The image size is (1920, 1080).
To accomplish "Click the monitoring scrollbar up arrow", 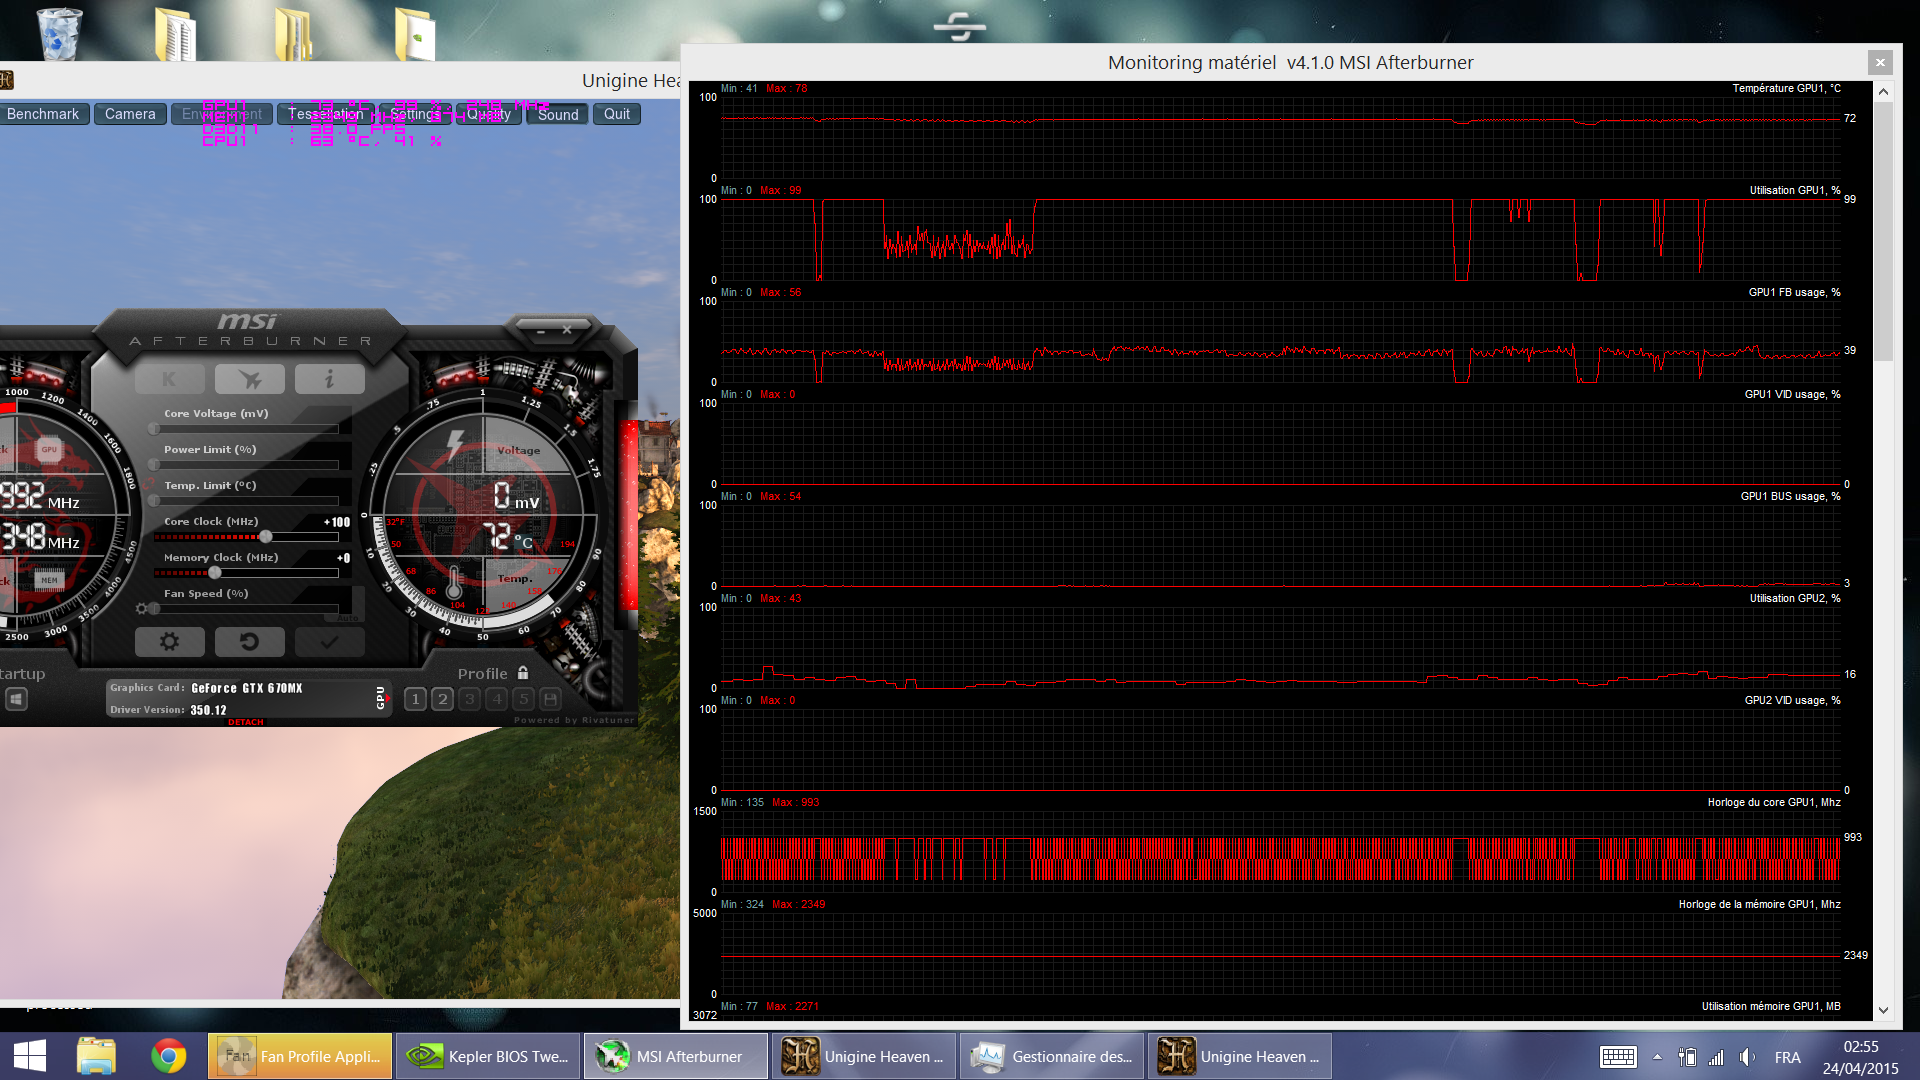I will 1883,91.
